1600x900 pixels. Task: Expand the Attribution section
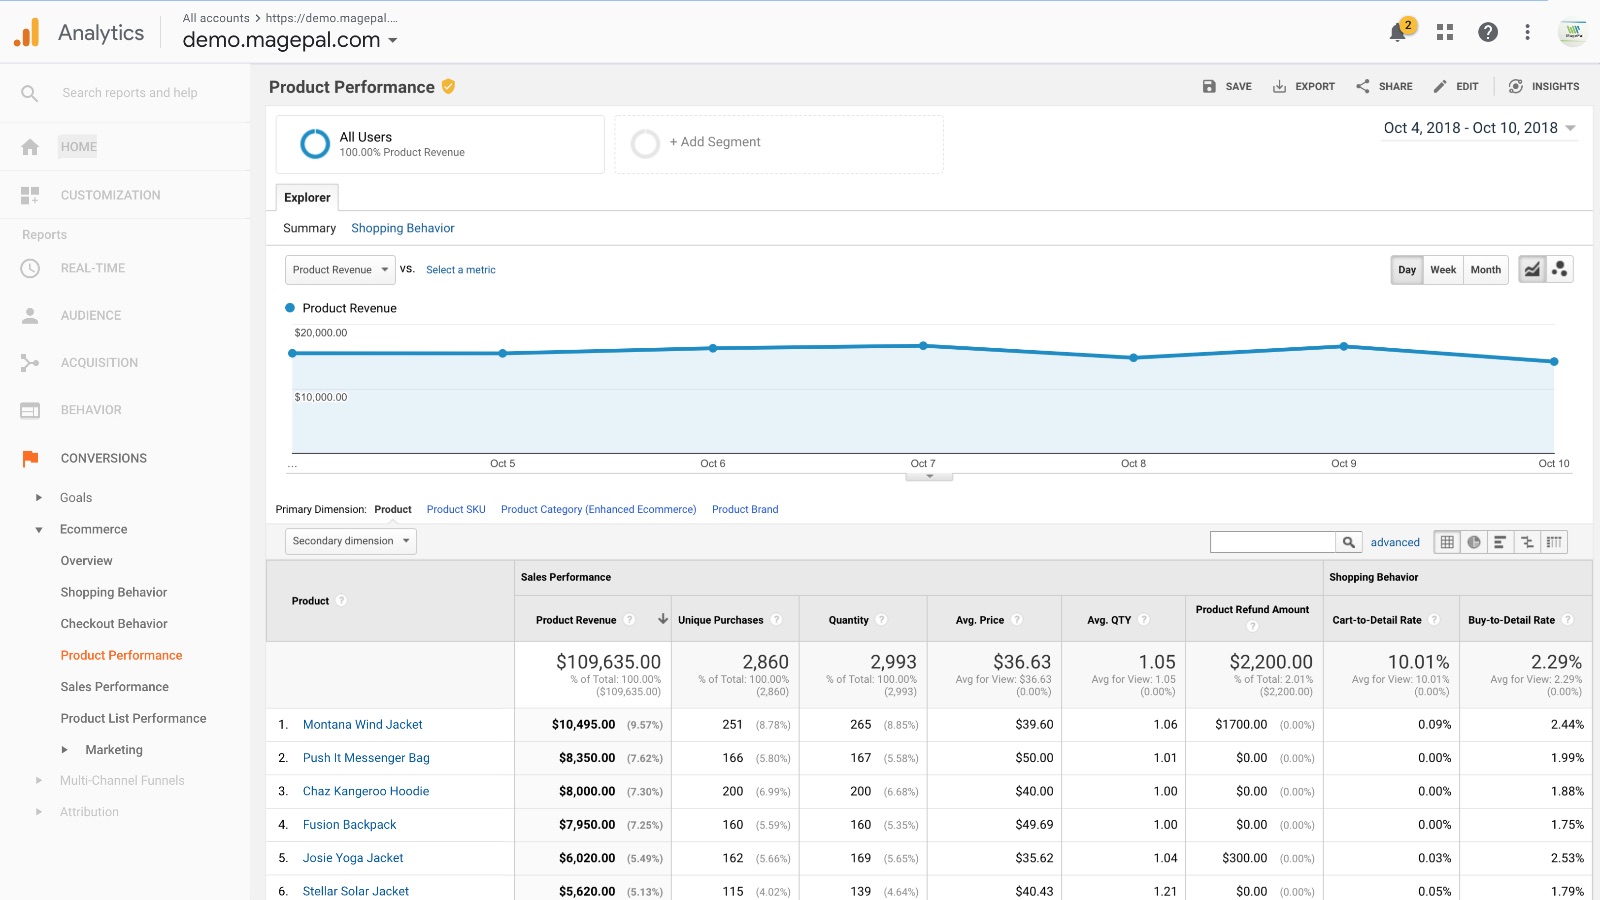tap(39, 812)
